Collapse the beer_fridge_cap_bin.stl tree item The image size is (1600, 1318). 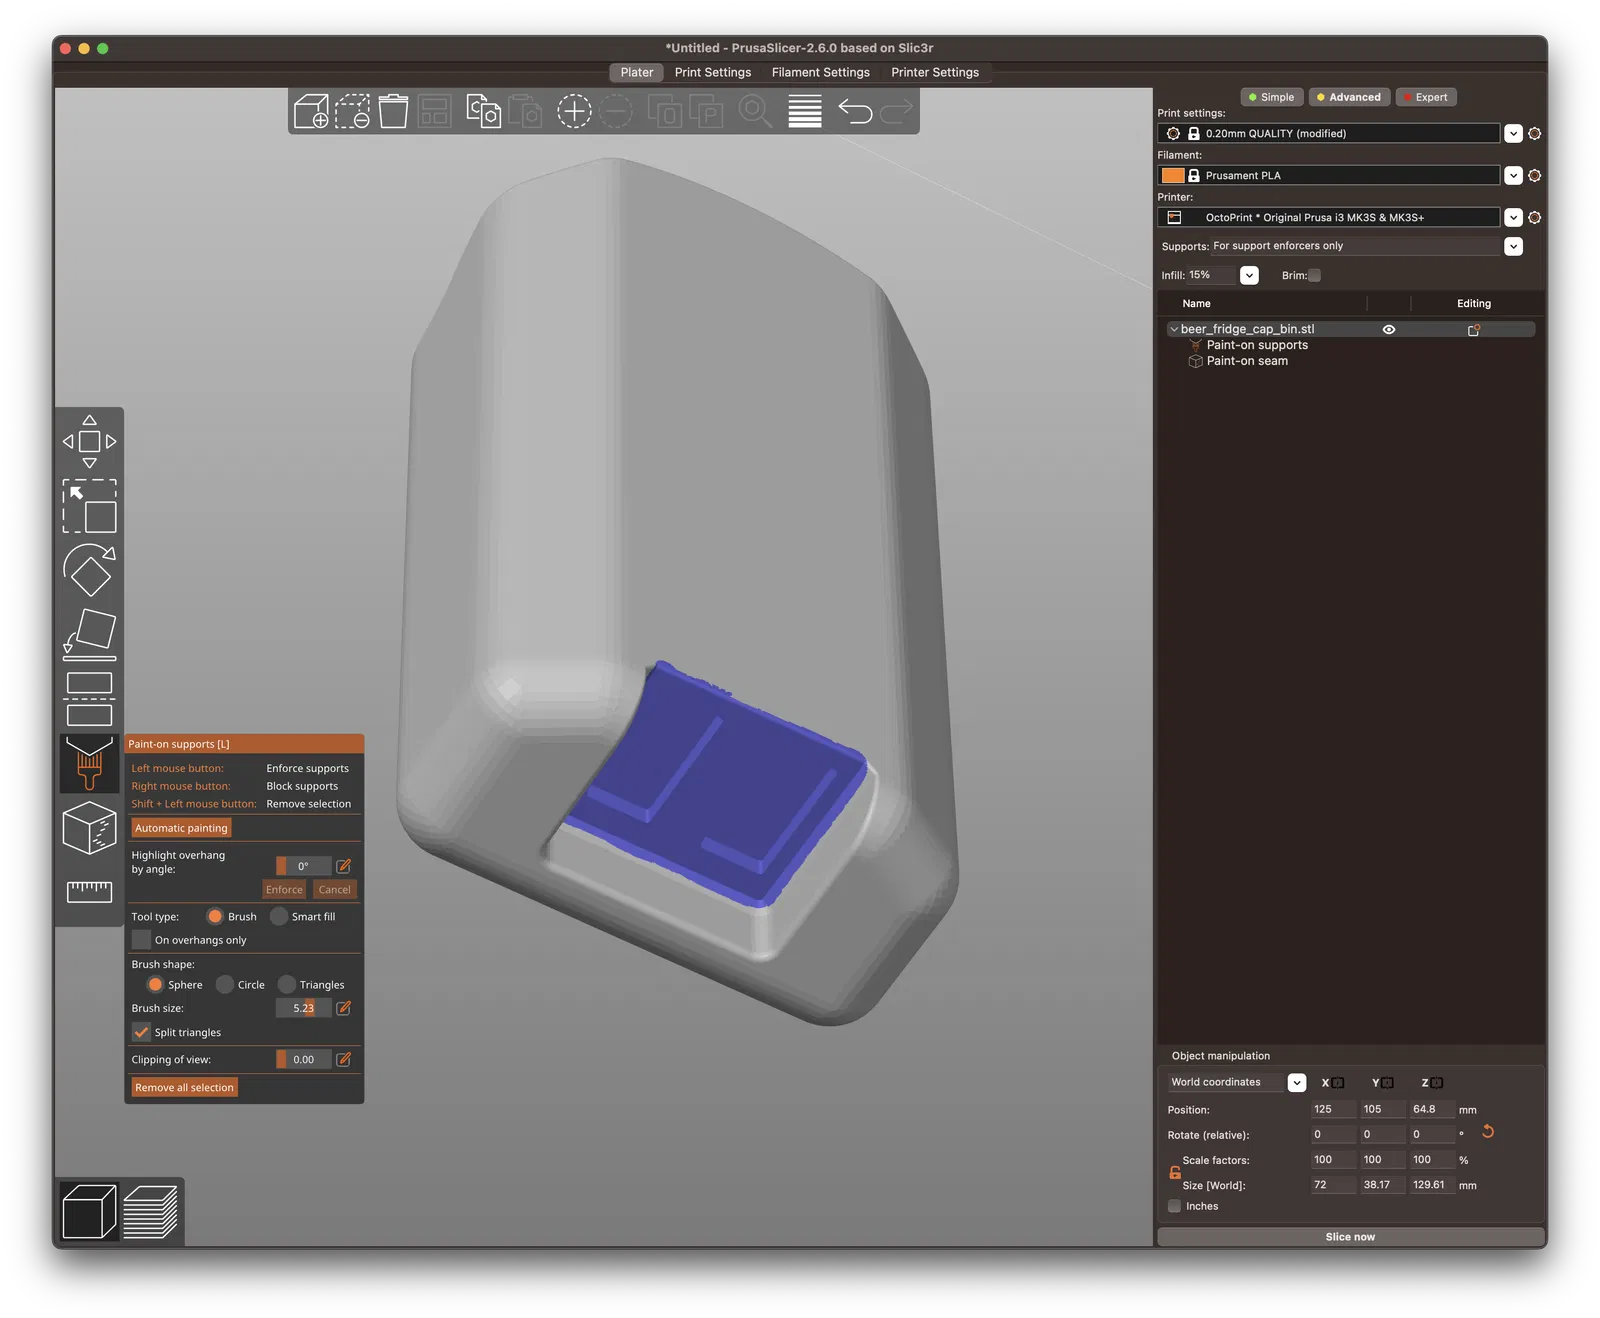click(1174, 329)
